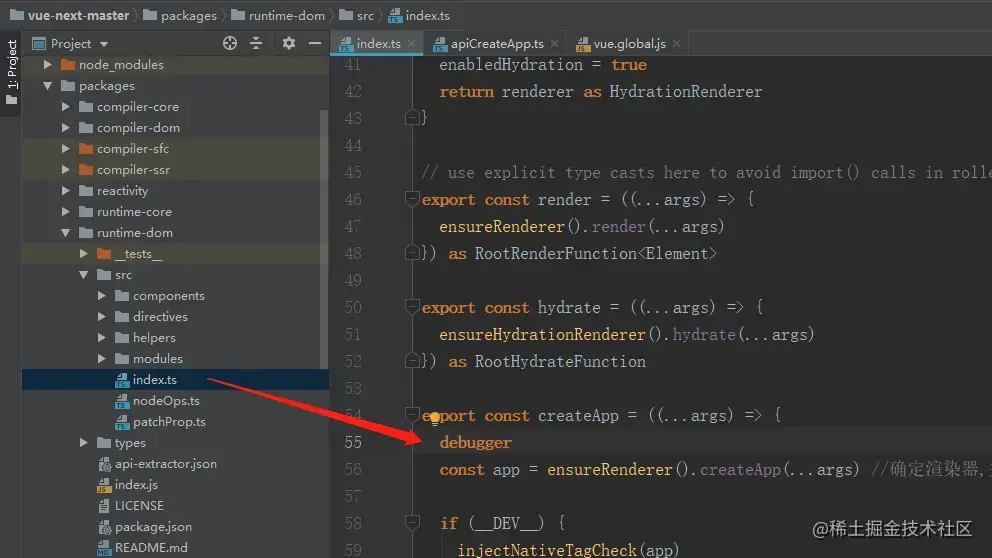Image resolution: width=992 pixels, height=558 pixels.
Task: Switch to apiCreateApp.ts editor tab
Action: pyautogui.click(x=497, y=44)
